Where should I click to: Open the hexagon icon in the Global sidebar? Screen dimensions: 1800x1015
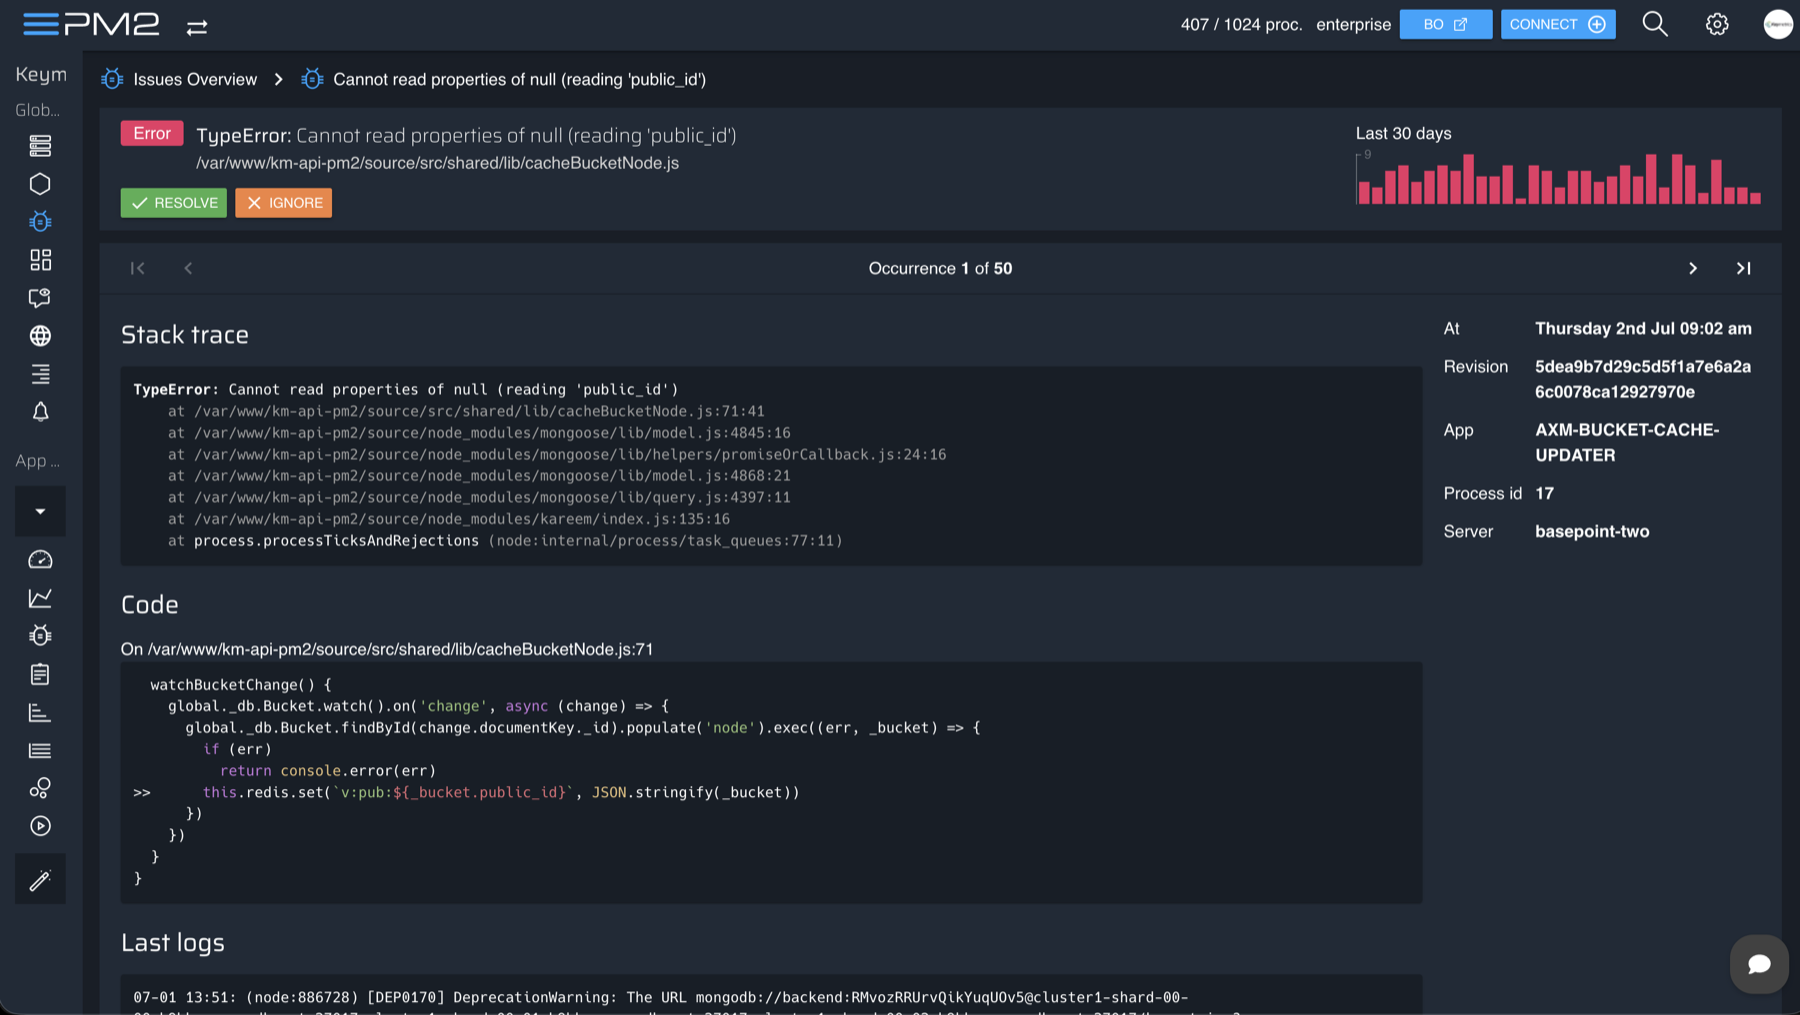(x=40, y=184)
